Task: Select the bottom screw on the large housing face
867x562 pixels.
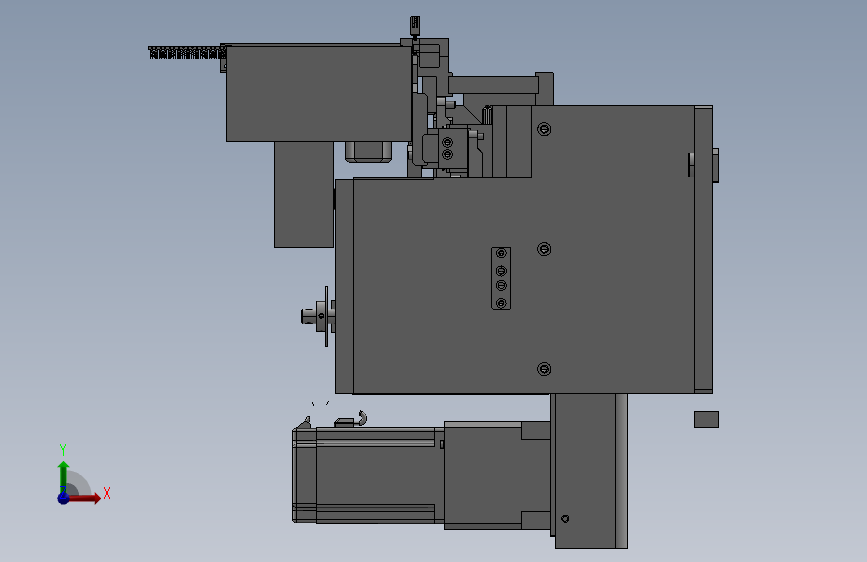Action: (x=544, y=369)
